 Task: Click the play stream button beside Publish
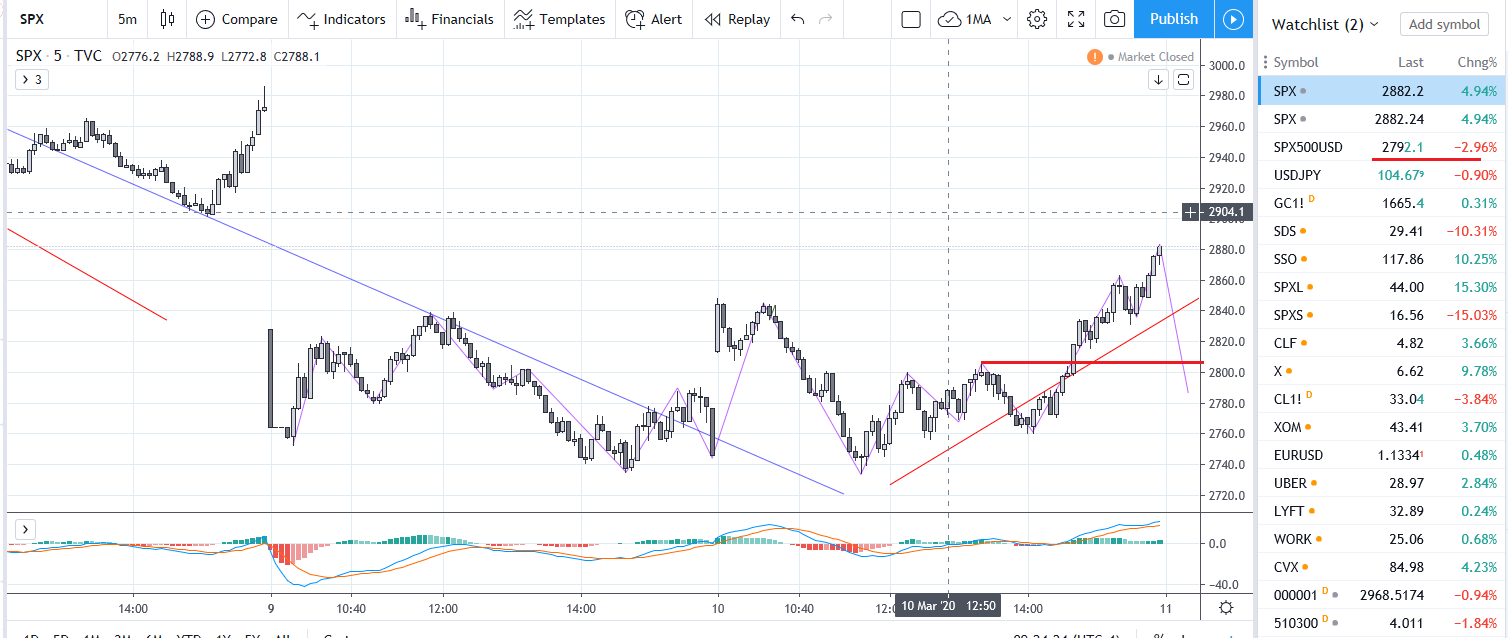coord(1234,19)
